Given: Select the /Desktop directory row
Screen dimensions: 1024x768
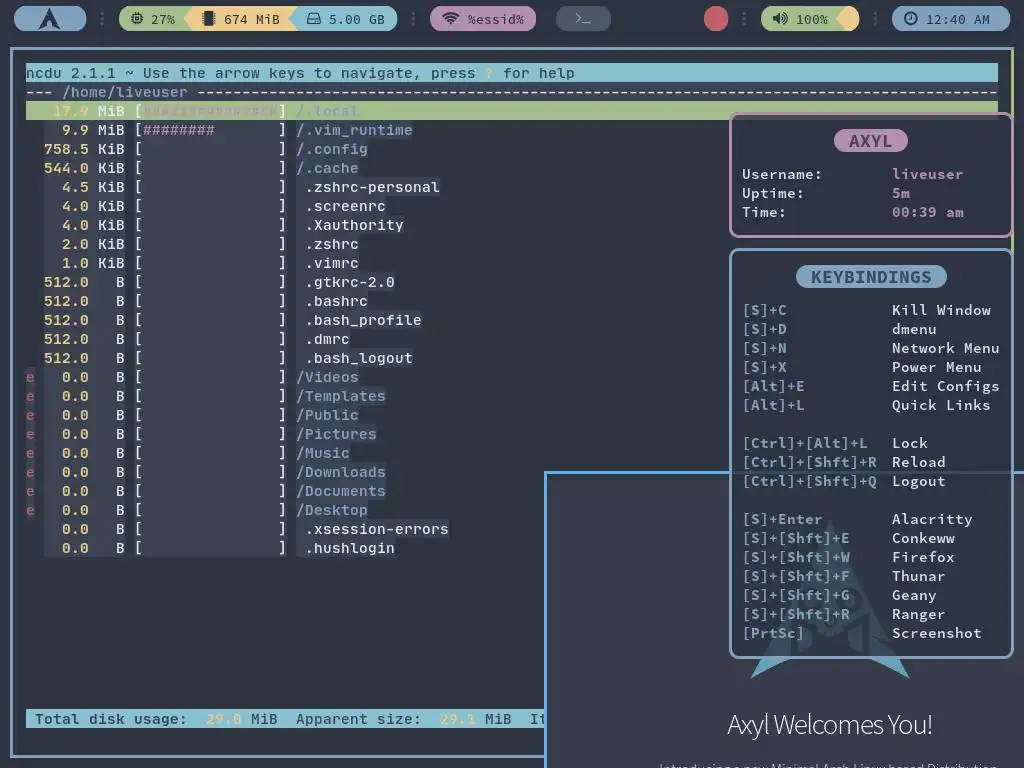Looking at the screenshot, I should pyautogui.click(x=197, y=510).
